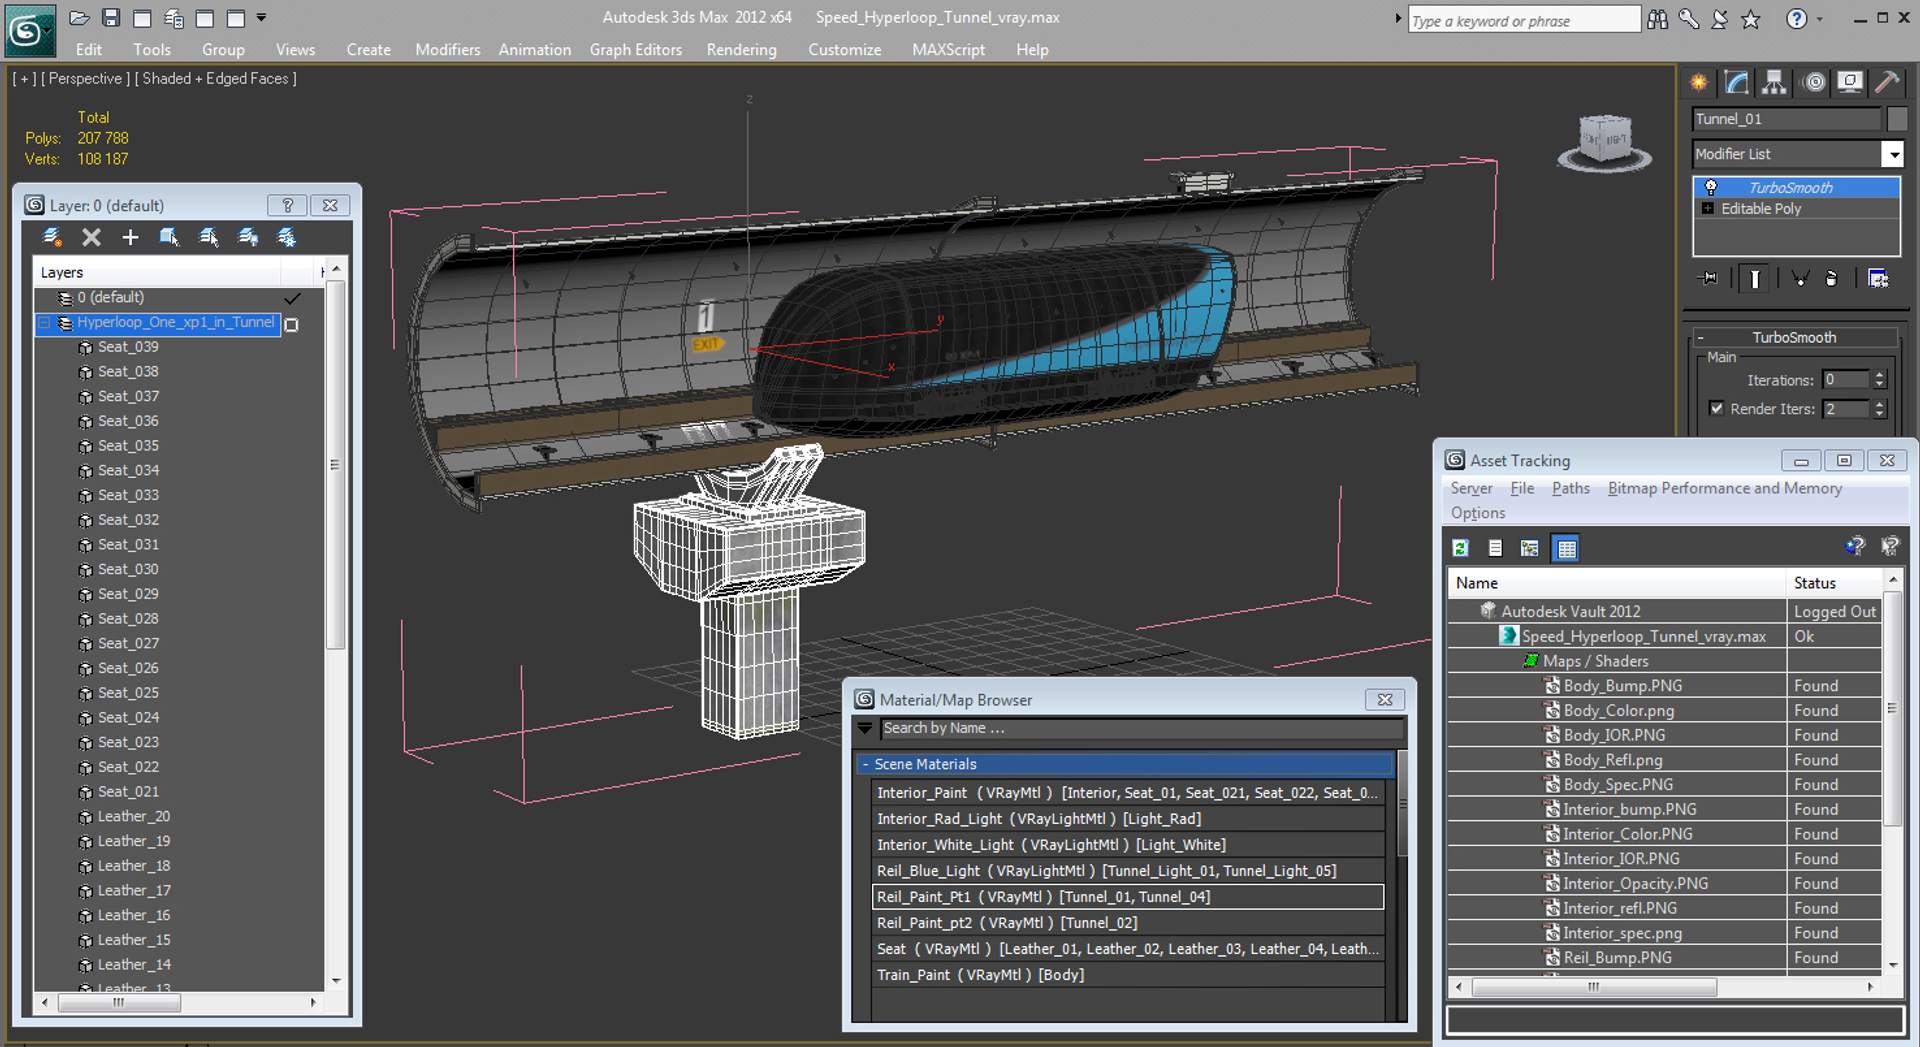
Task: Open the viewport [+] menu label
Action: pyautogui.click(x=24, y=78)
